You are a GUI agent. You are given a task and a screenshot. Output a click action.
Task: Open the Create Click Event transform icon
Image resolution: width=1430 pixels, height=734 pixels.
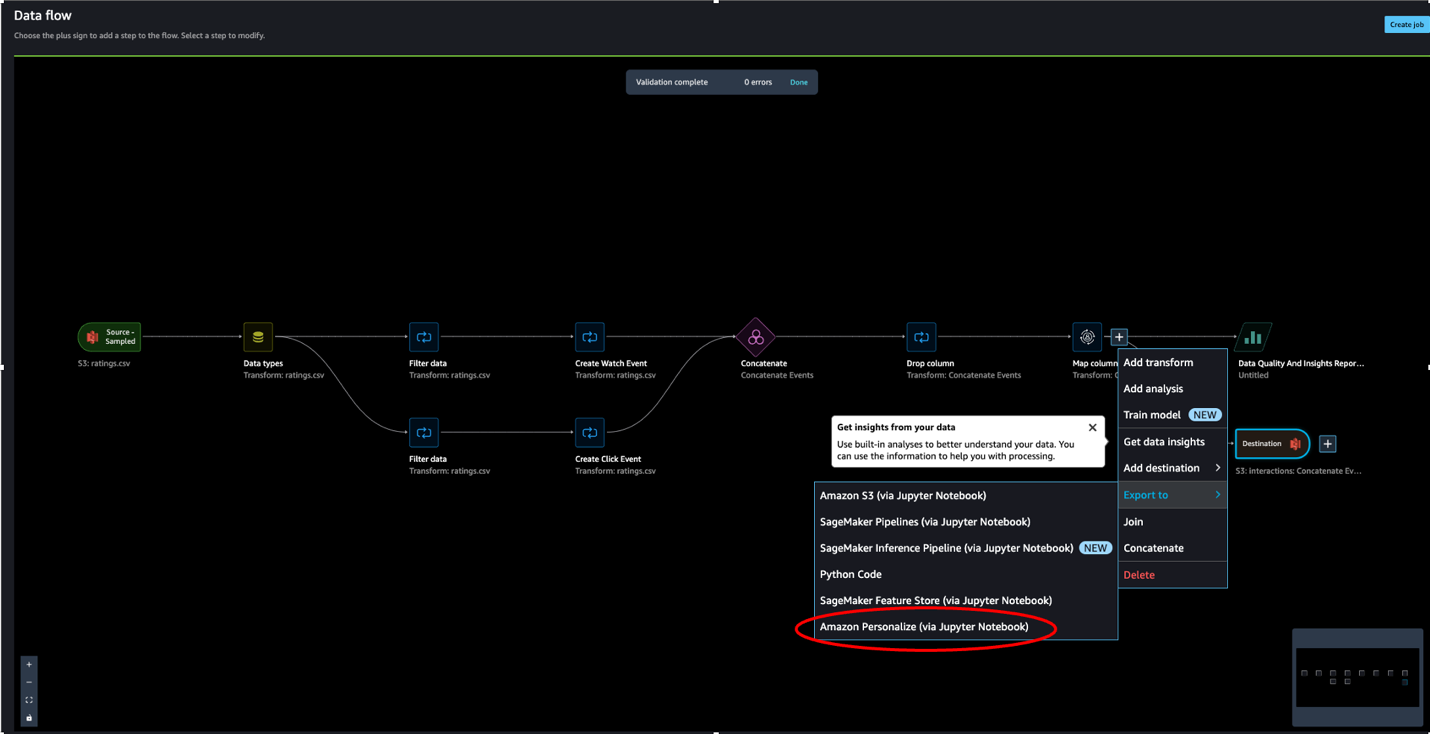pyautogui.click(x=590, y=433)
